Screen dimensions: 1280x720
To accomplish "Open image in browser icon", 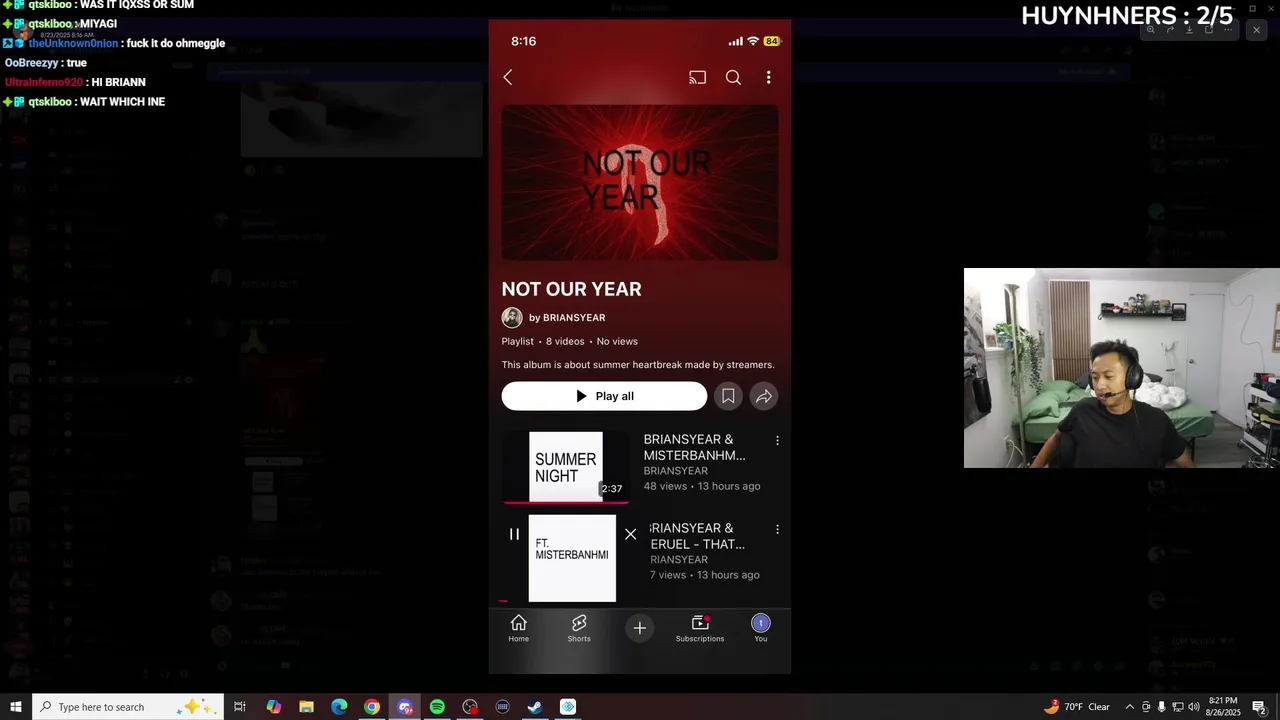I will (x=1209, y=30).
